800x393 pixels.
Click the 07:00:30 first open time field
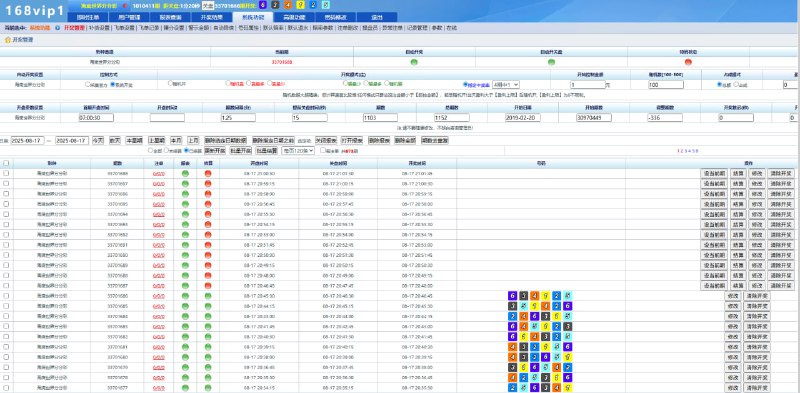click(x=96, y=118)
